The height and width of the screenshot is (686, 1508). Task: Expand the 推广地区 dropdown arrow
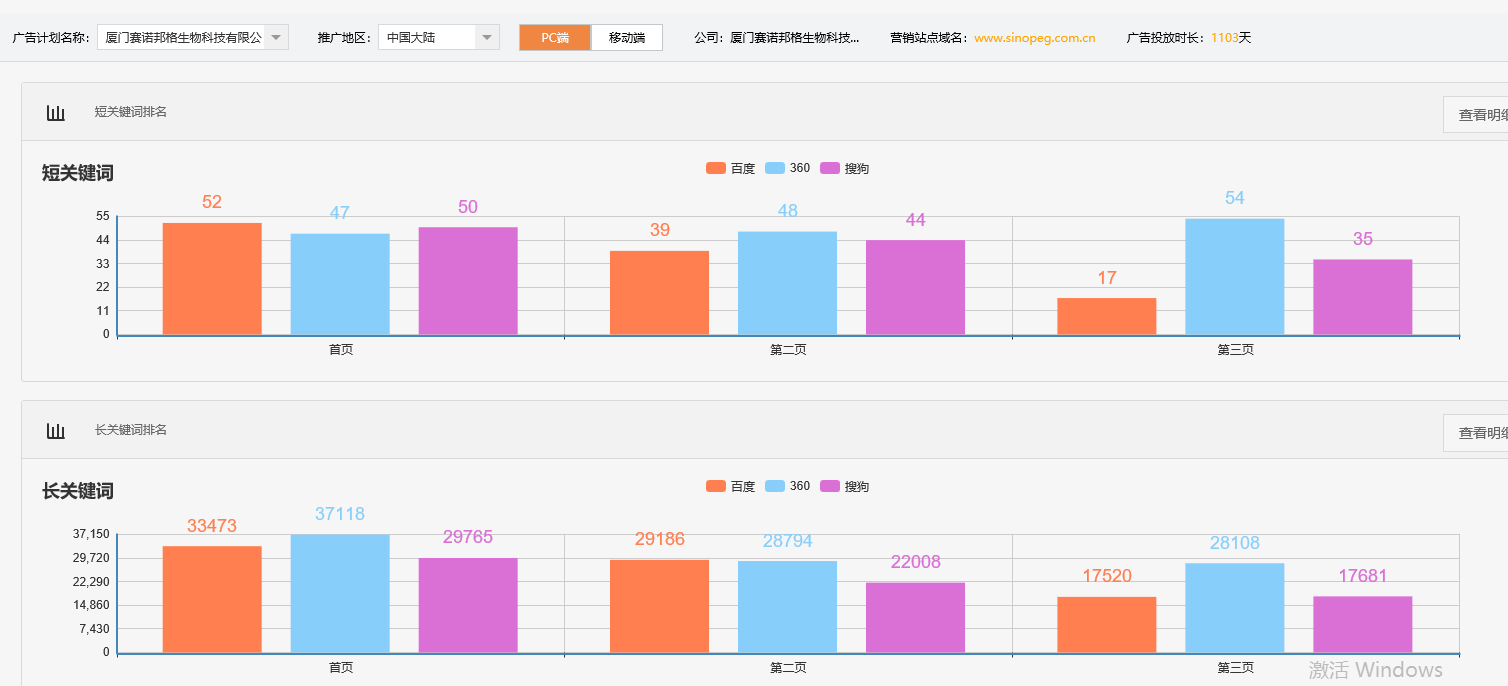[x=486, y=38]
